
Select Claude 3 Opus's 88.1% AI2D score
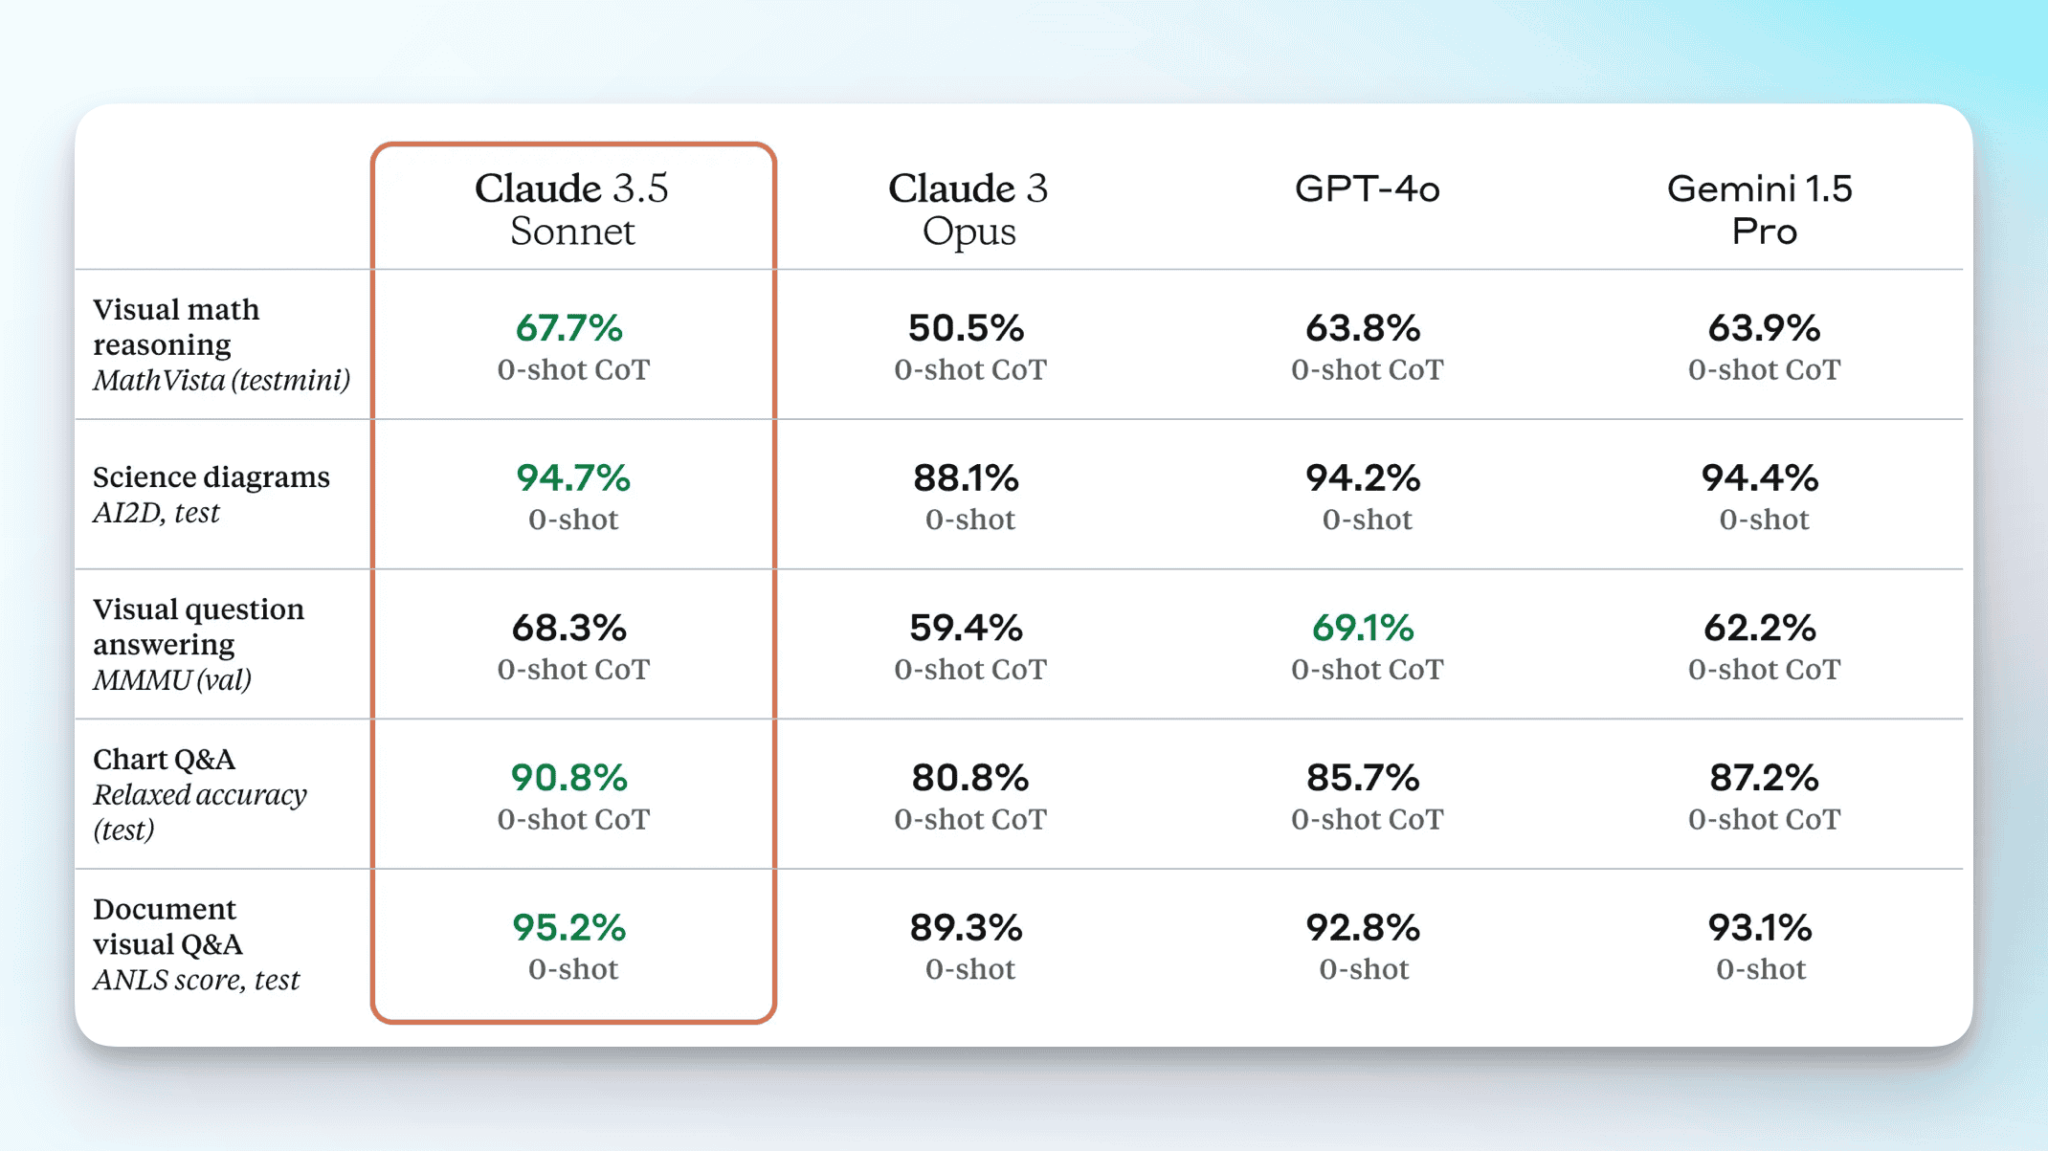coord(966,478)
